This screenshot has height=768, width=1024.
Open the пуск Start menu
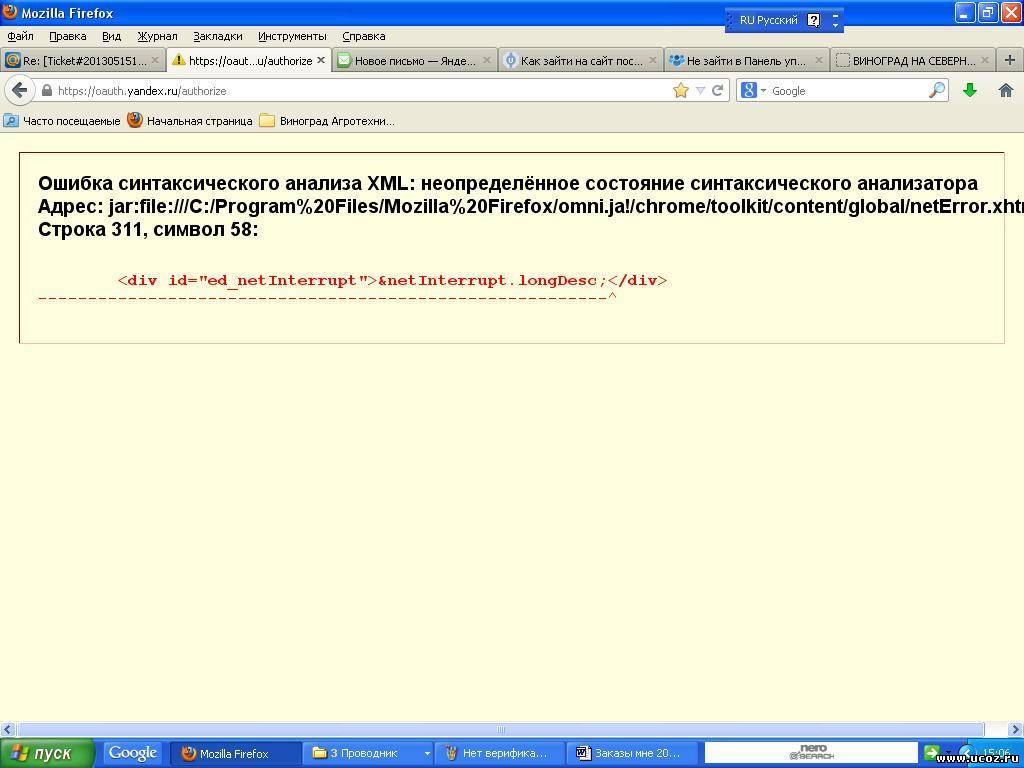point(47,753)
